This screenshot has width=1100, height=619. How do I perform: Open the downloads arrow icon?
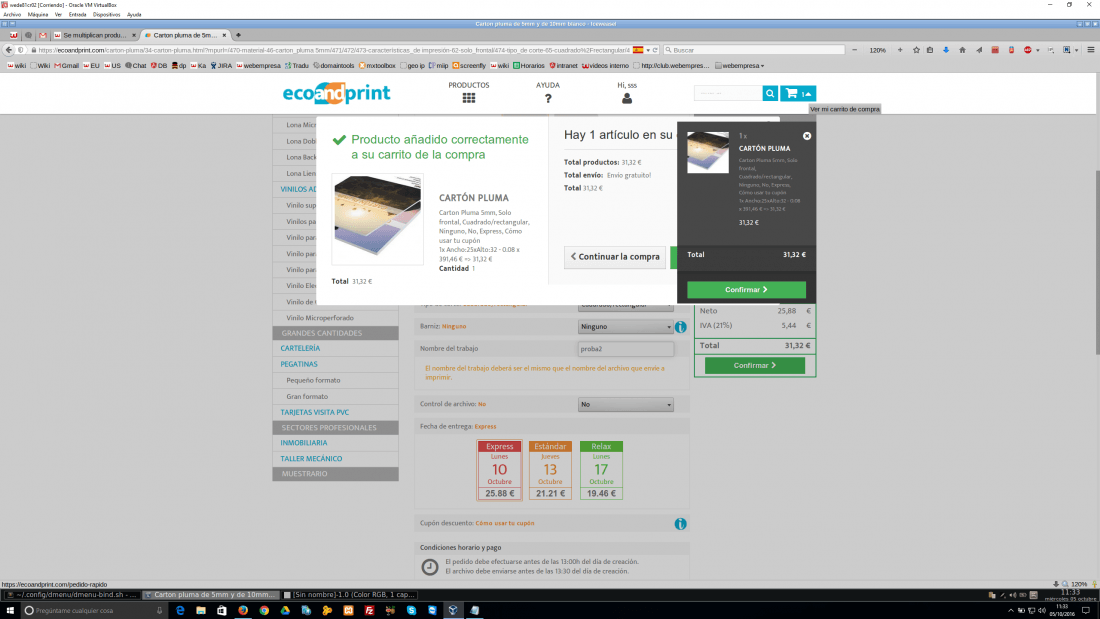coord(946,50)
